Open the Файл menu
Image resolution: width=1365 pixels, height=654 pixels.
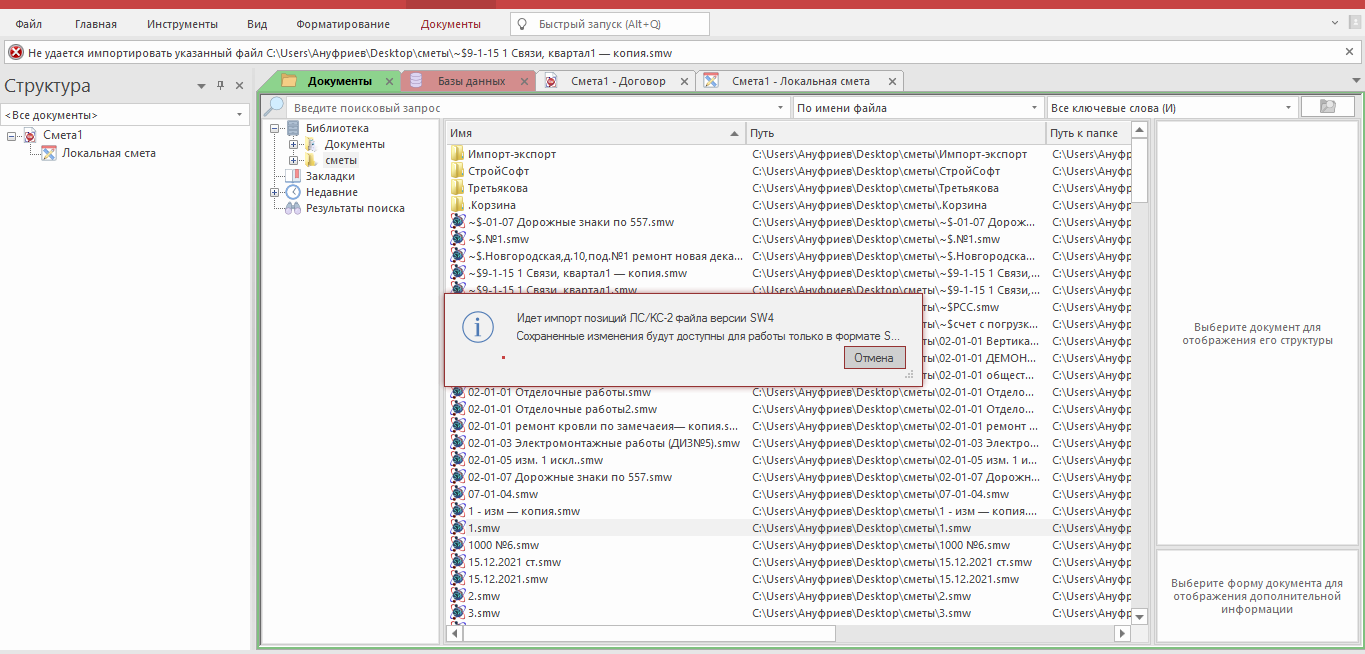pos(29,23)
